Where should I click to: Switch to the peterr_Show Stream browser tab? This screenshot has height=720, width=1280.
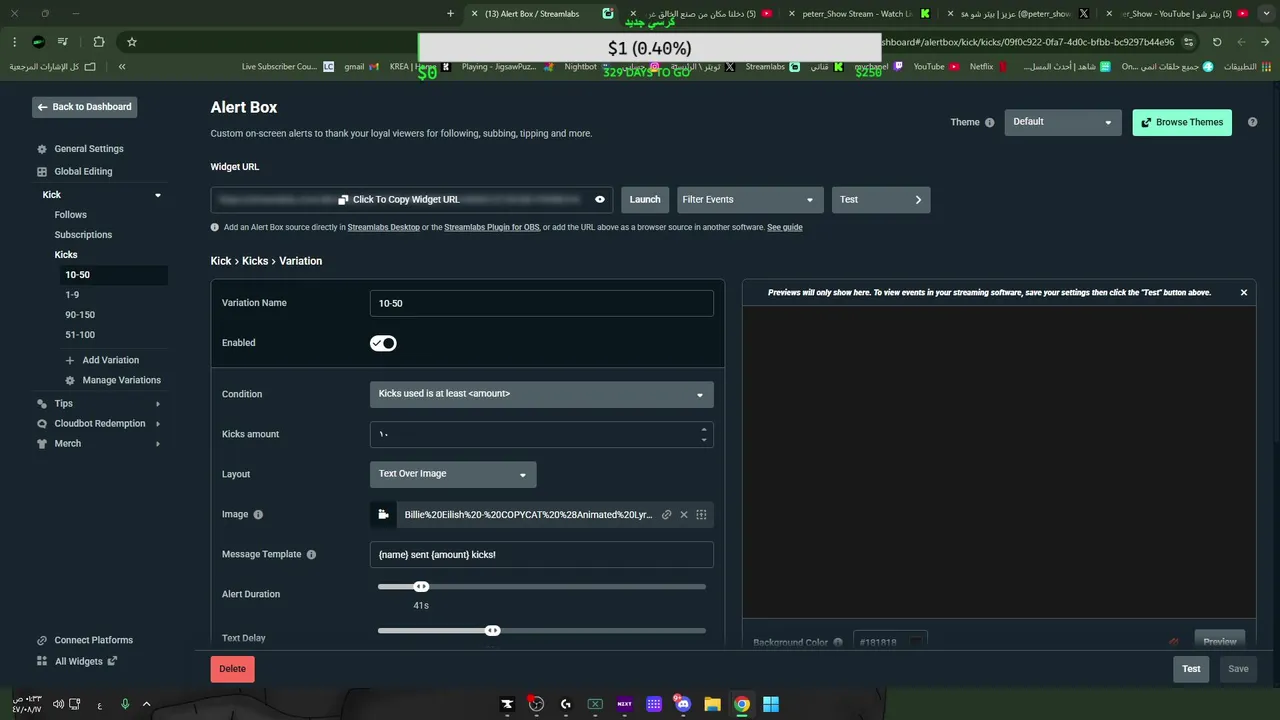pos(857,14)
